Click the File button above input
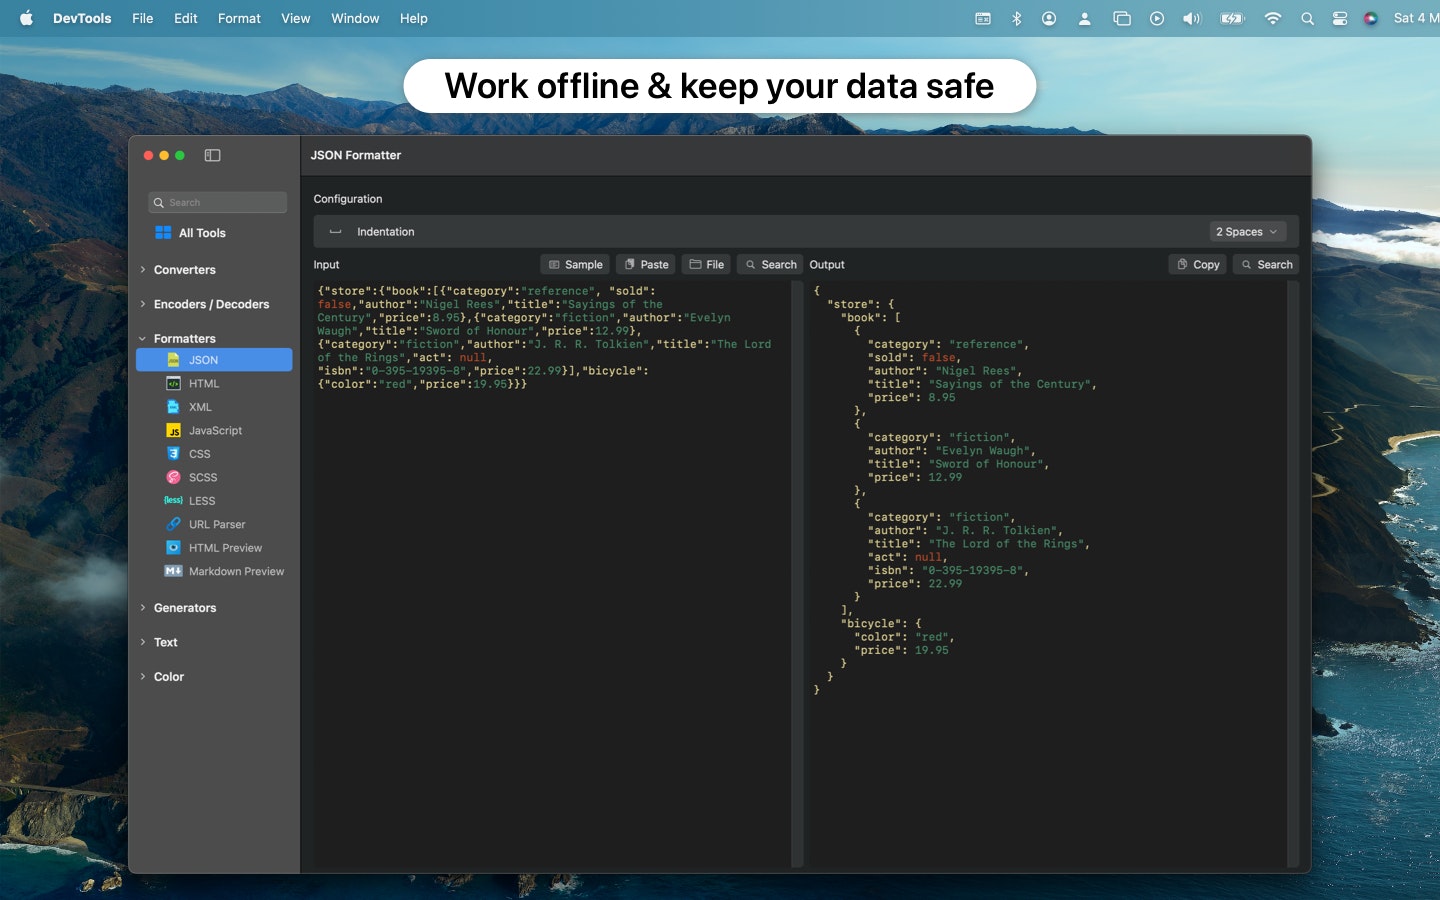The height and width of the screenshot is (900, 1440). [x=706, y=265]
